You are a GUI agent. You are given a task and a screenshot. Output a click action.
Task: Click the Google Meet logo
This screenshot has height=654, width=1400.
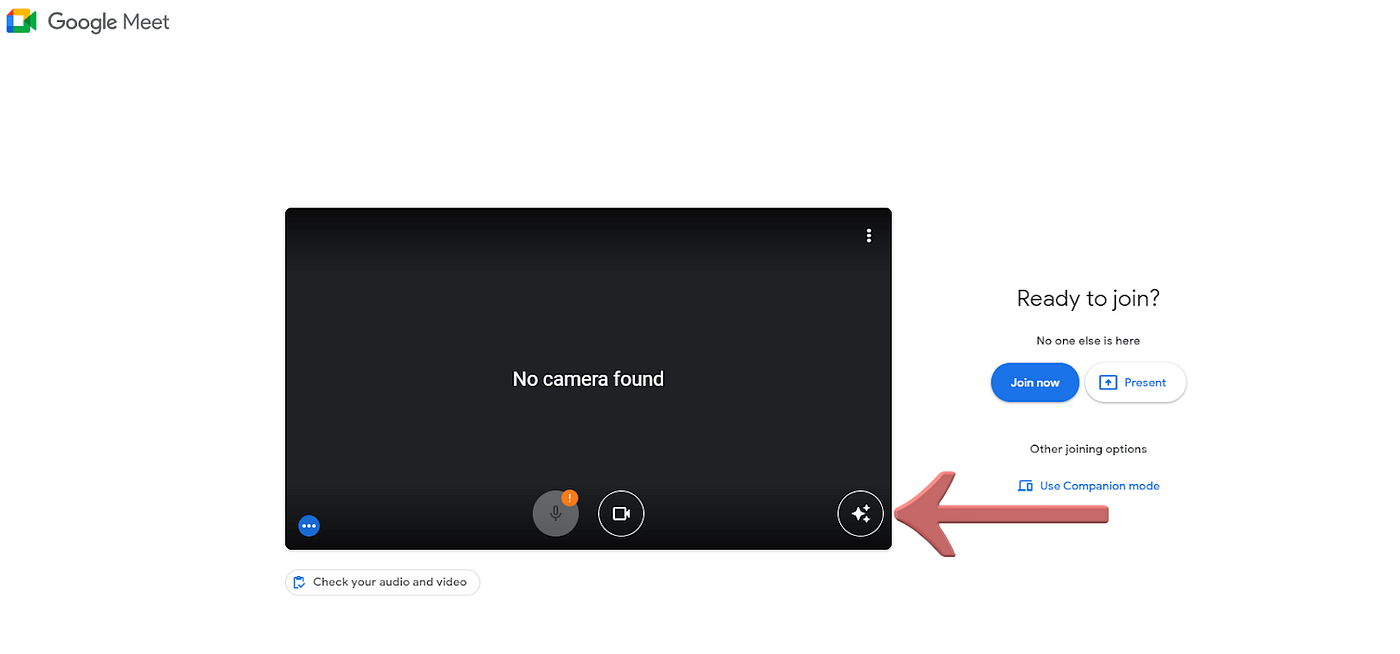click(x=88, y=21)
